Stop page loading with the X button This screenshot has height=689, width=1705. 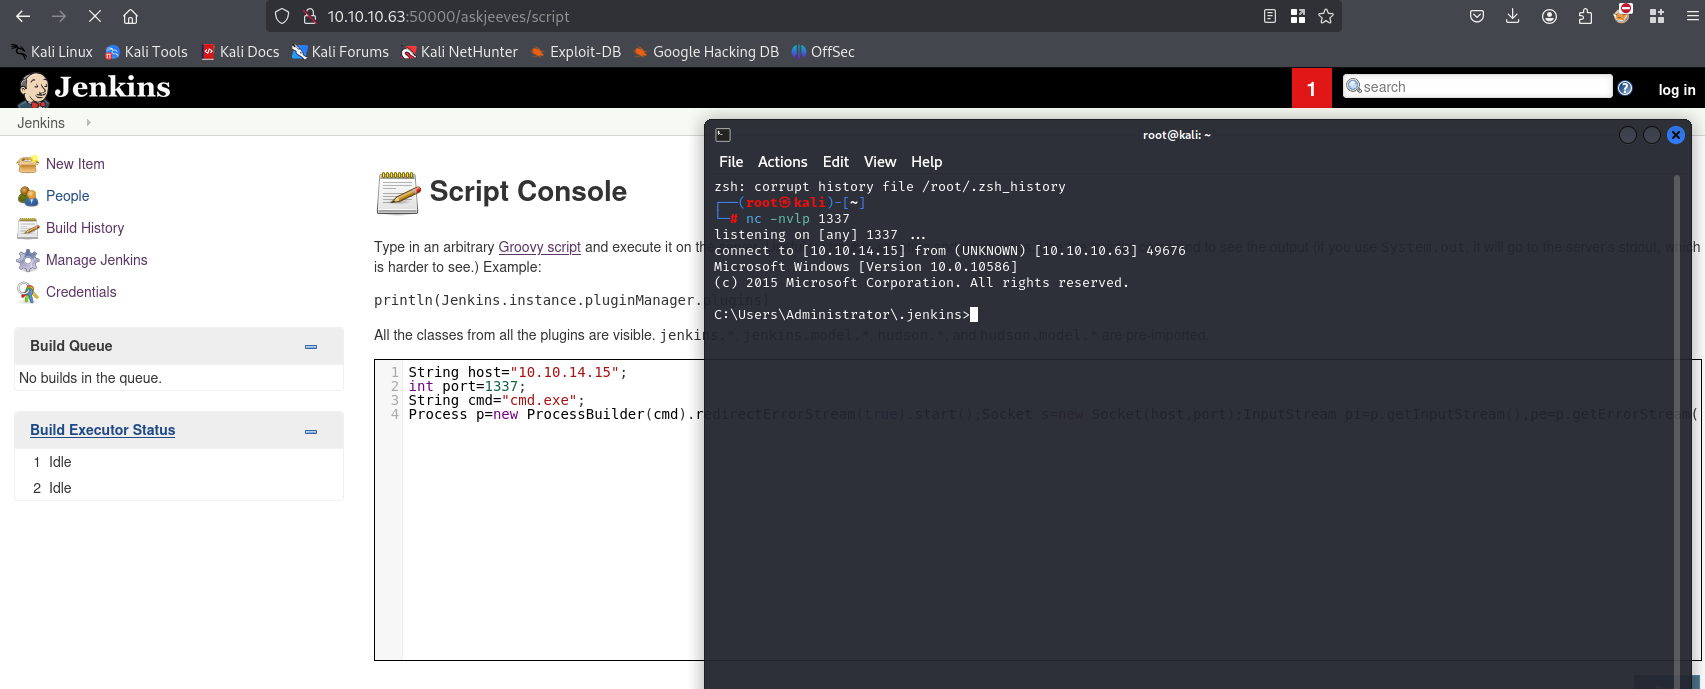tap(94, 16)
